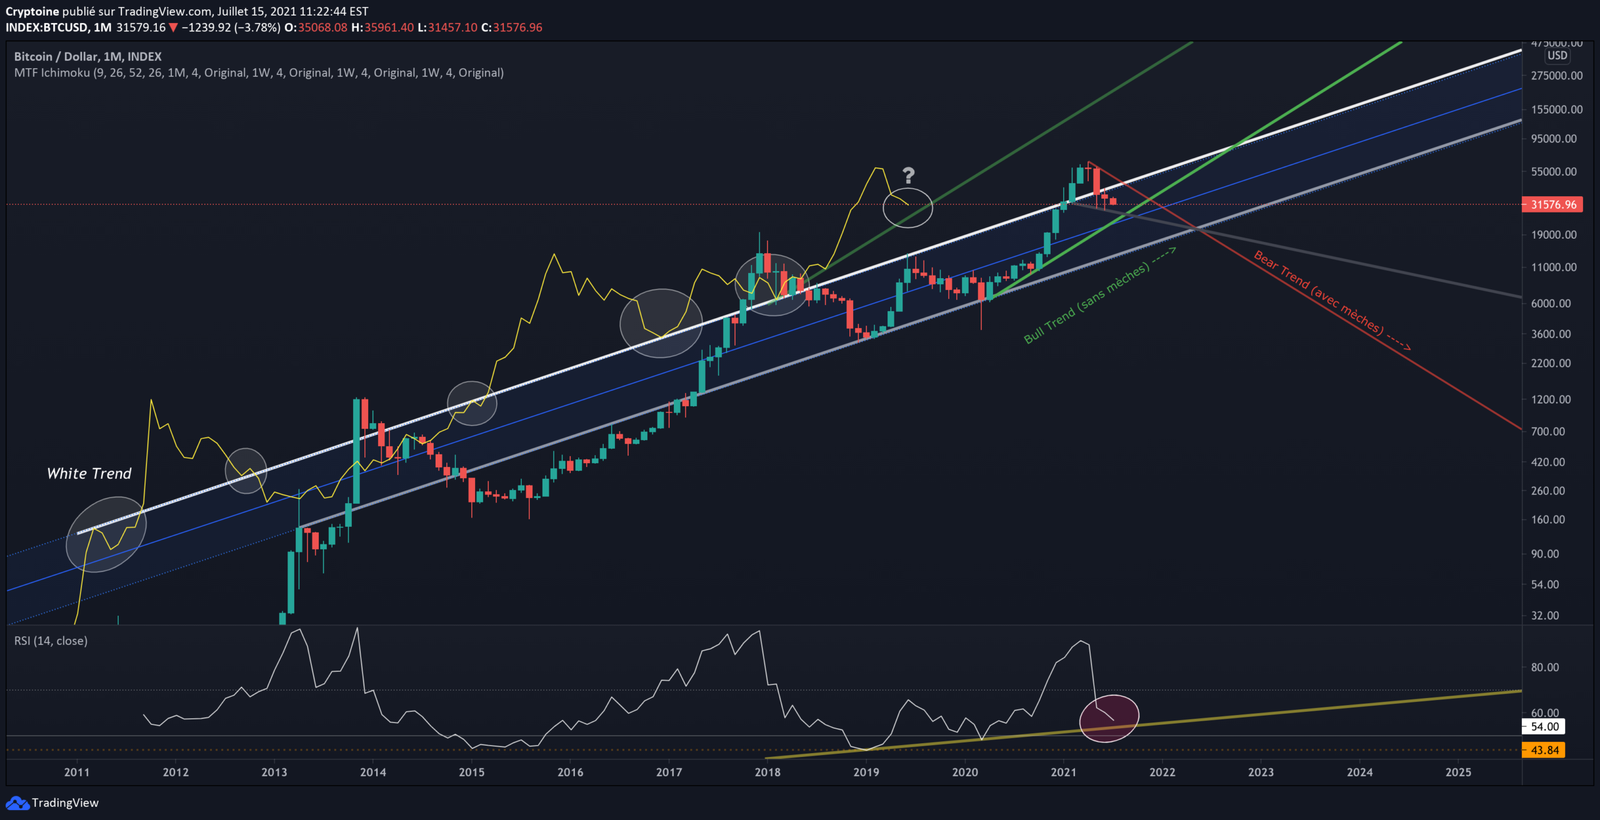
Task: Select the red Bear Trend (avec mèches) label
Action: [x=1318, y=293]
